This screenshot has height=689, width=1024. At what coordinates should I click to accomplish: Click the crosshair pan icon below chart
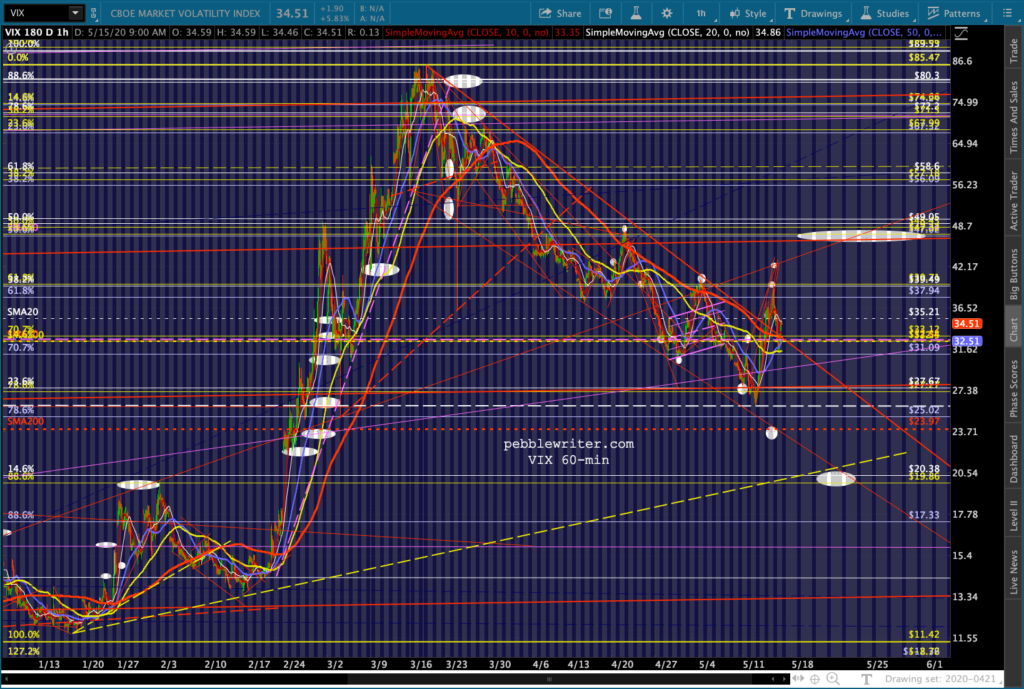815,679
